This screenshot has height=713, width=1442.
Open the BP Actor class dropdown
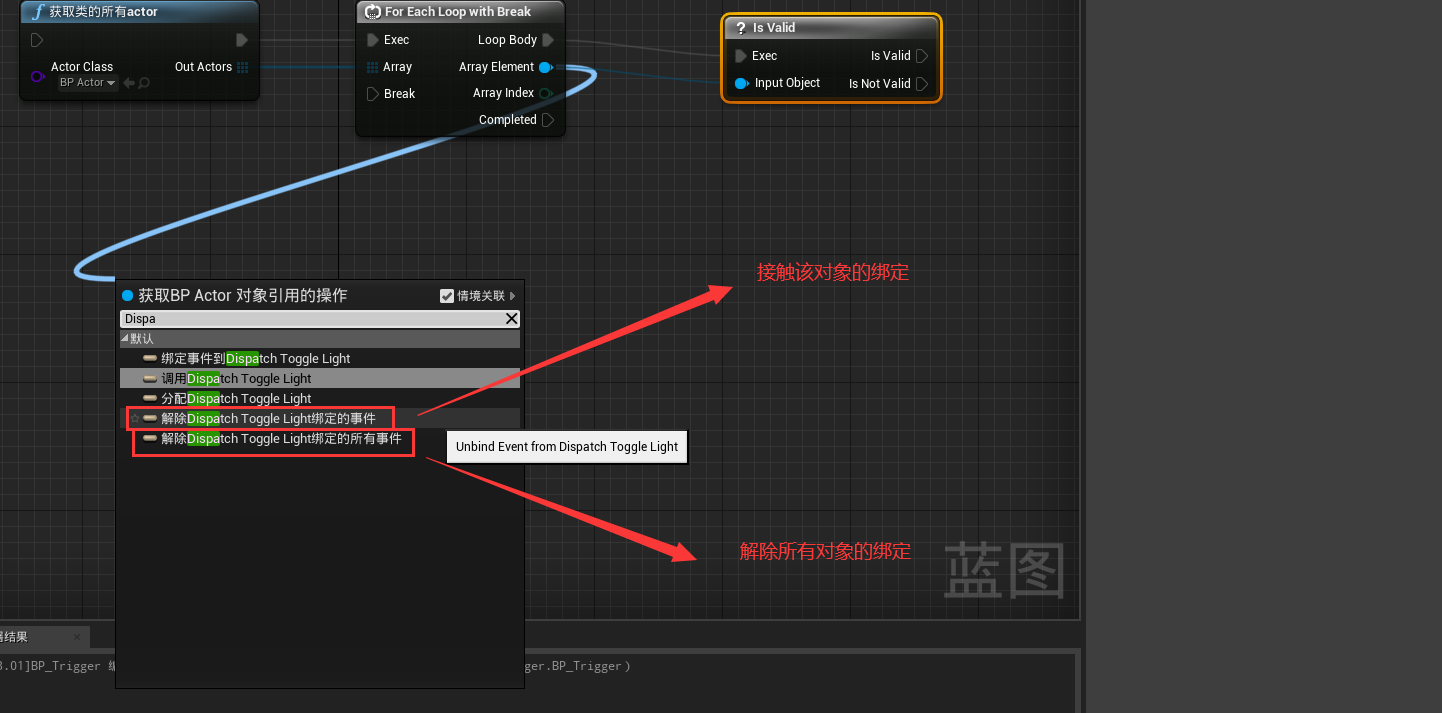[x=87, y=83]
